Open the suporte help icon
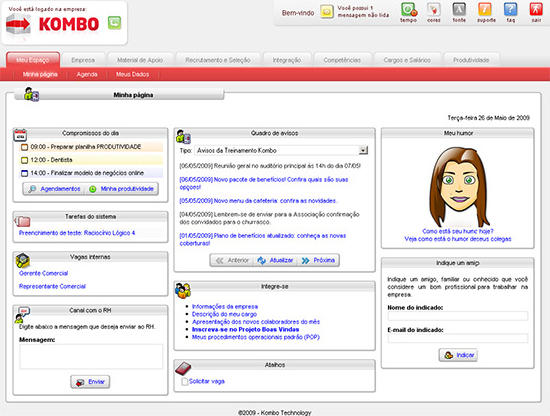Screen dimensions: 550x416 tap(485, 9)
